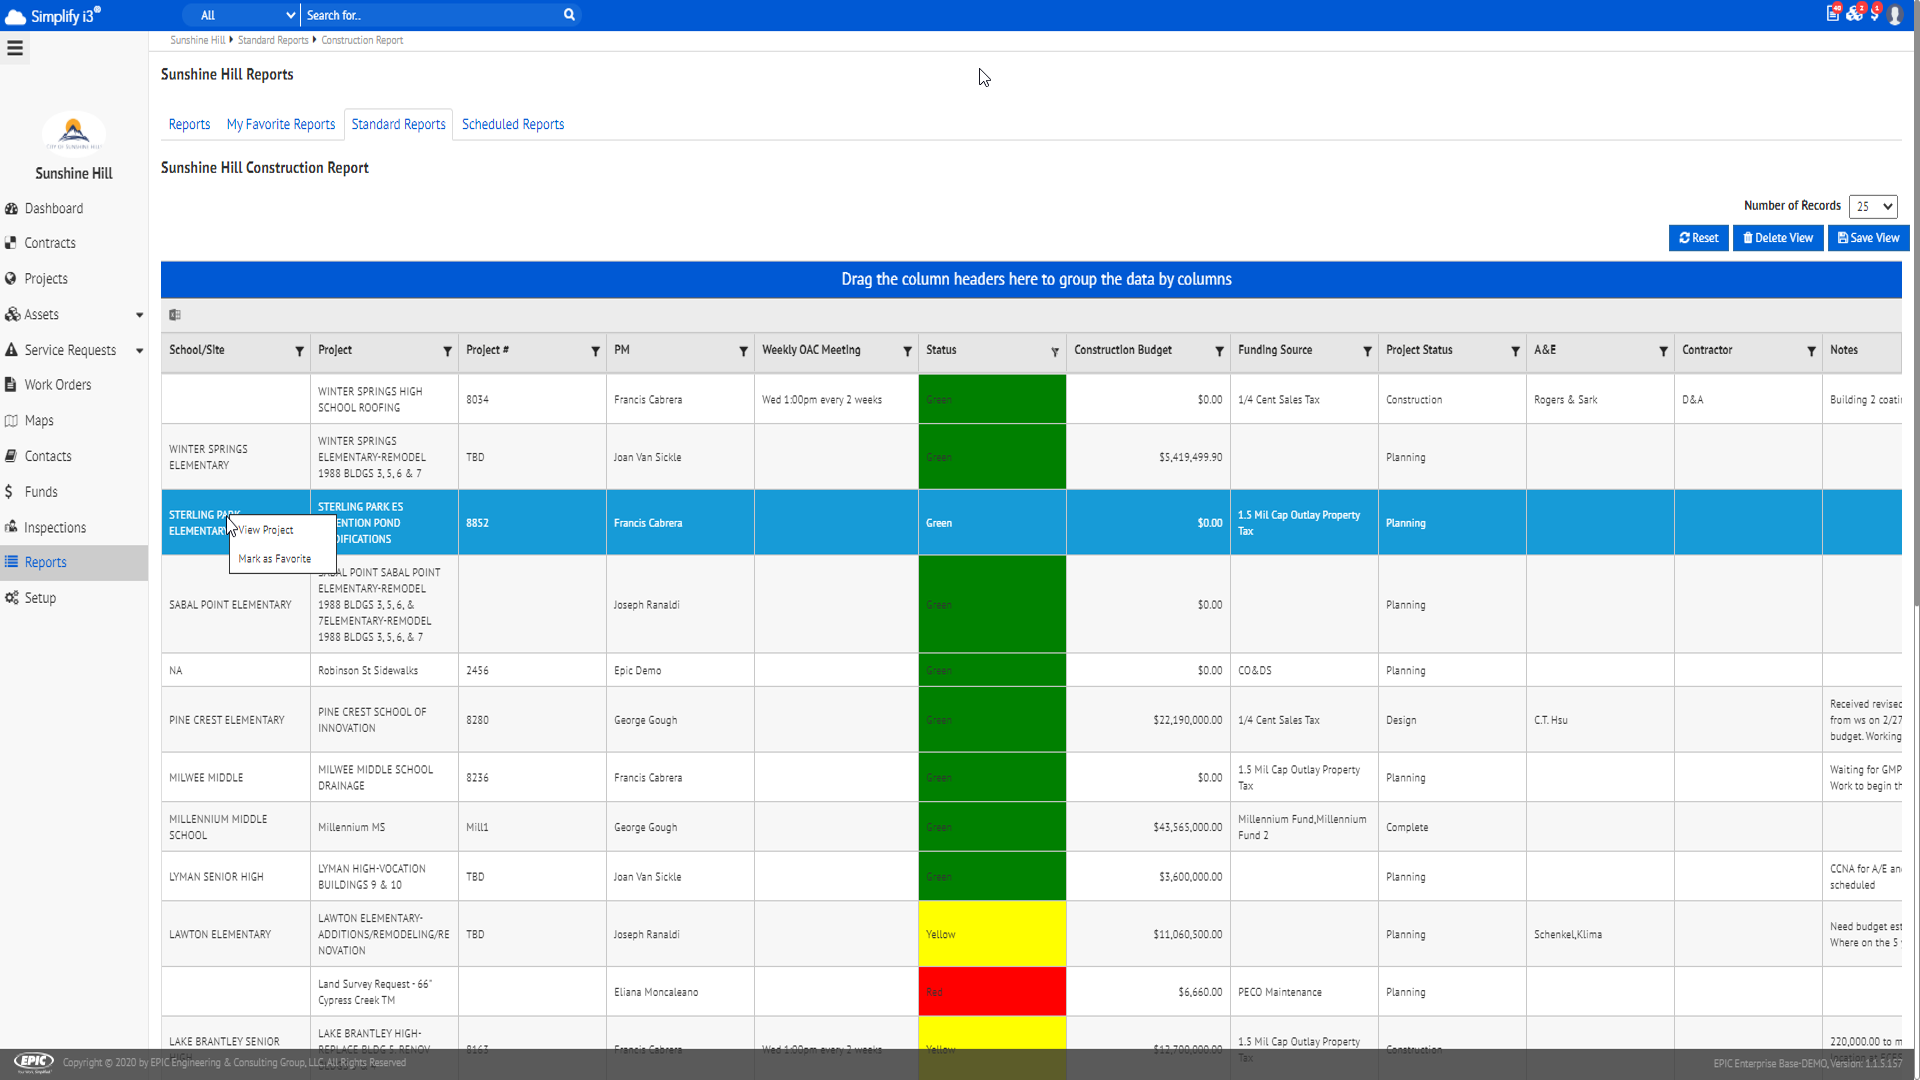Click the search magnifier icon
Image resolution: width=1920 pixels, height=1080 pixels.
click(569, 15)
